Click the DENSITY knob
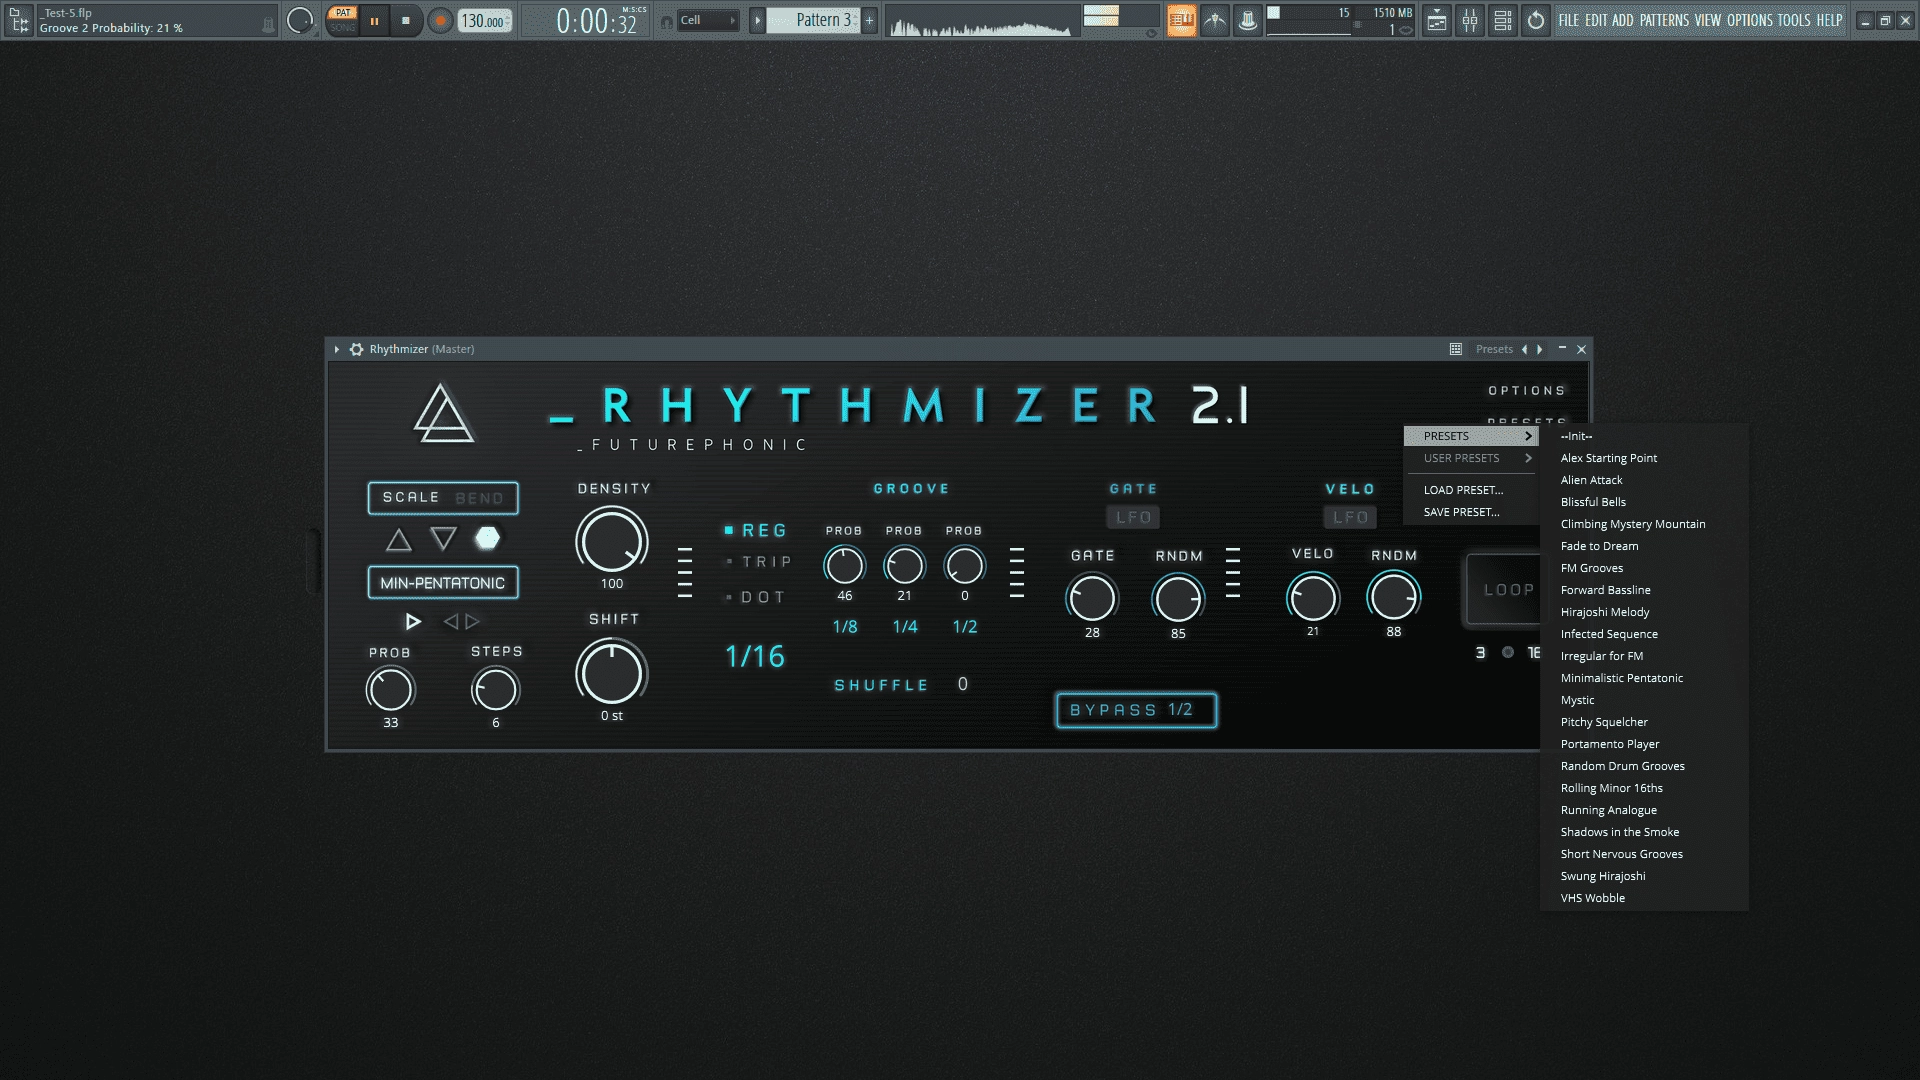This screenshot has width=1920, height=1080. pyautogui.click(x=611, y=541)
